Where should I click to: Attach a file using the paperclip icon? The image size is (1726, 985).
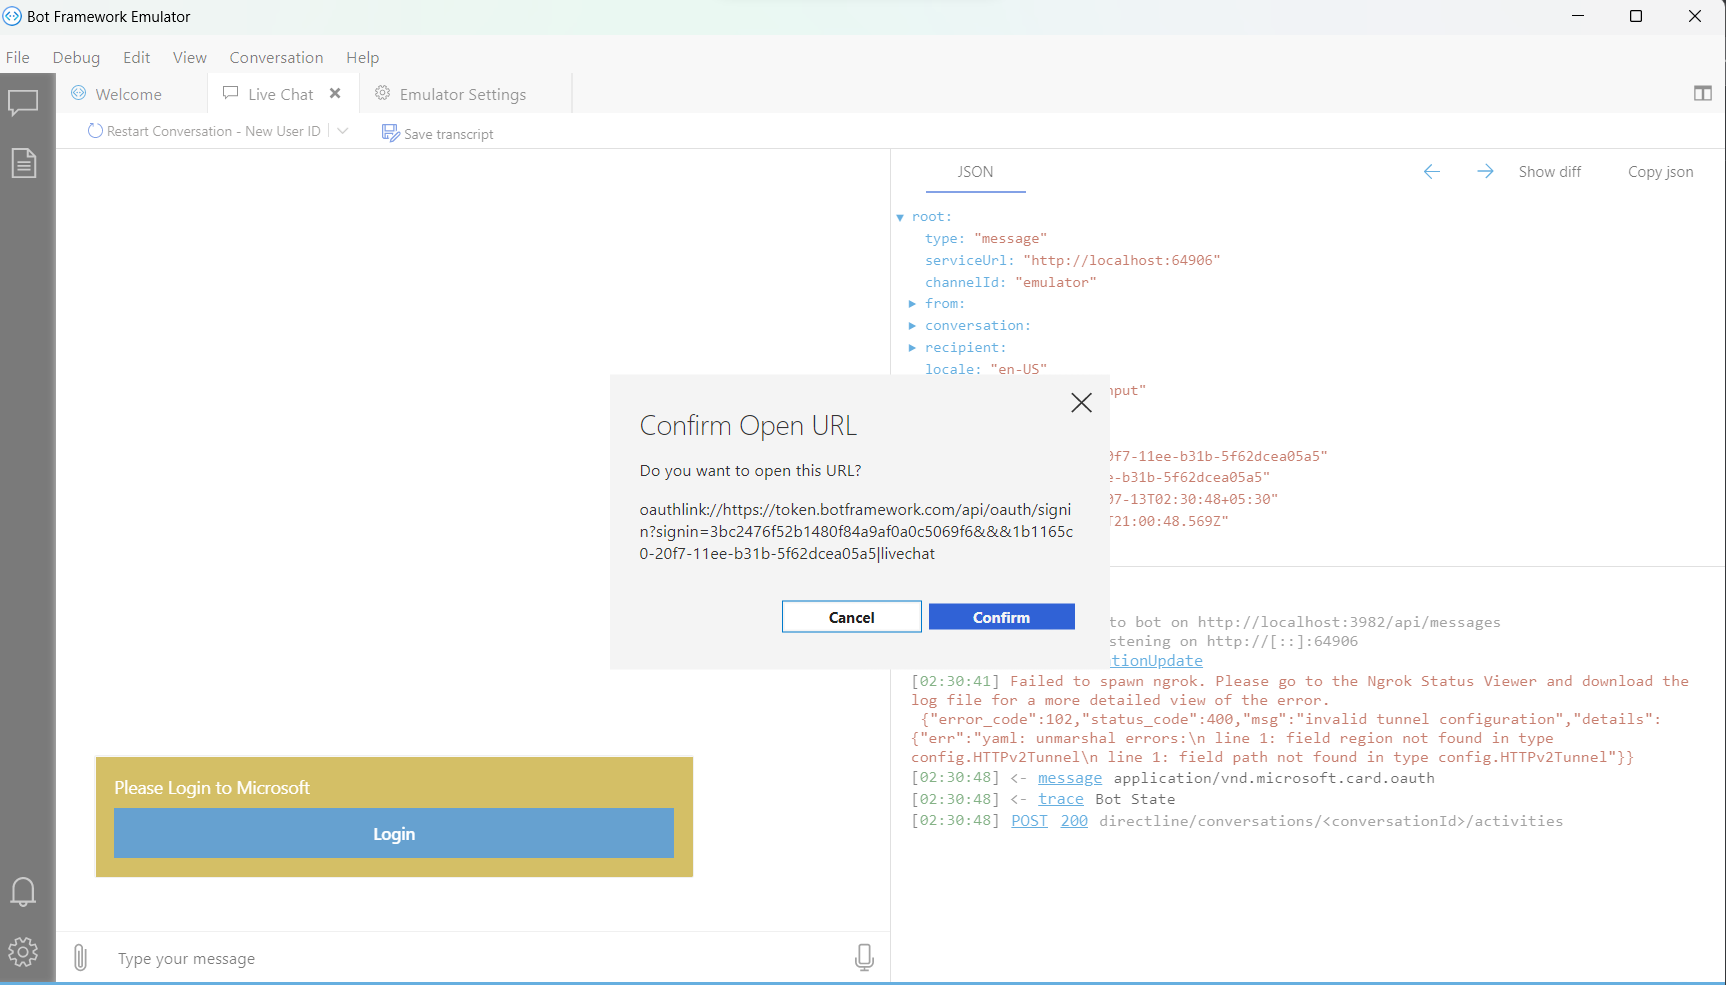tap(80, 957)
